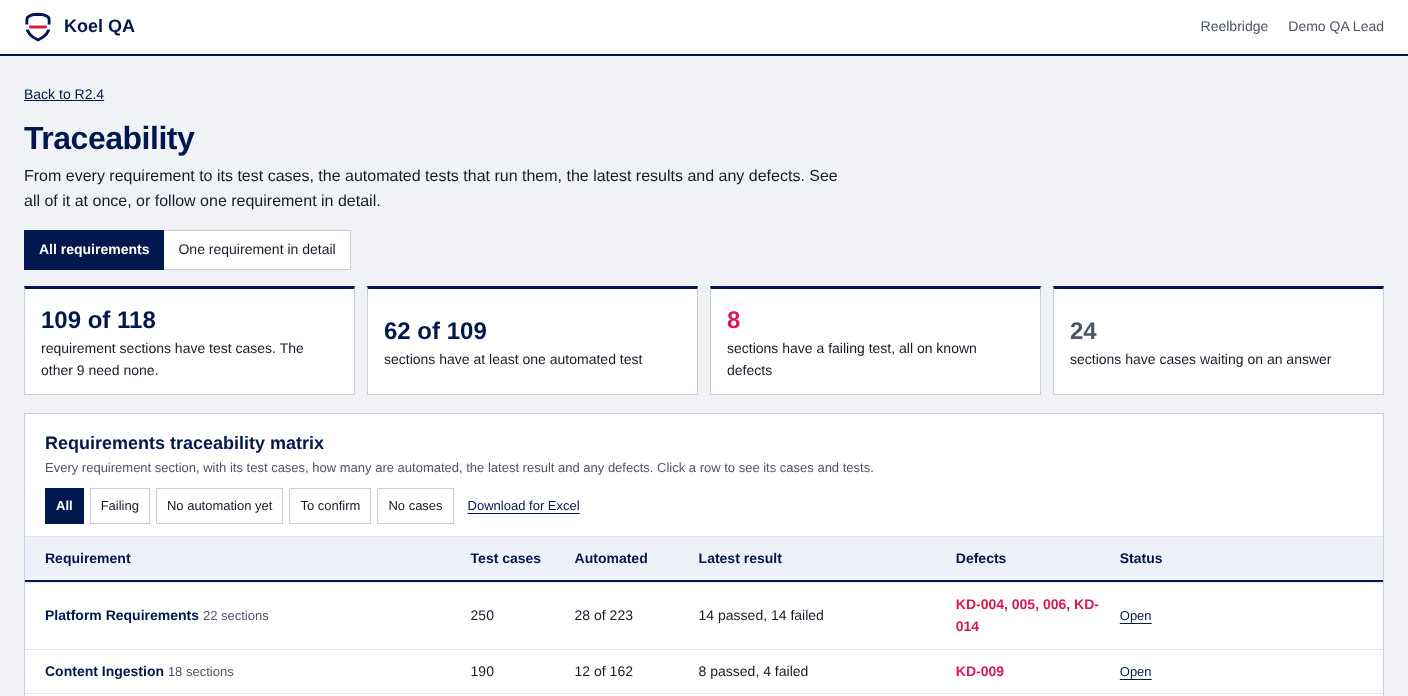This screenshot has height=696, width=1408.
Task: Switch to One requirement in detail tab
Action: pos(257,250)
